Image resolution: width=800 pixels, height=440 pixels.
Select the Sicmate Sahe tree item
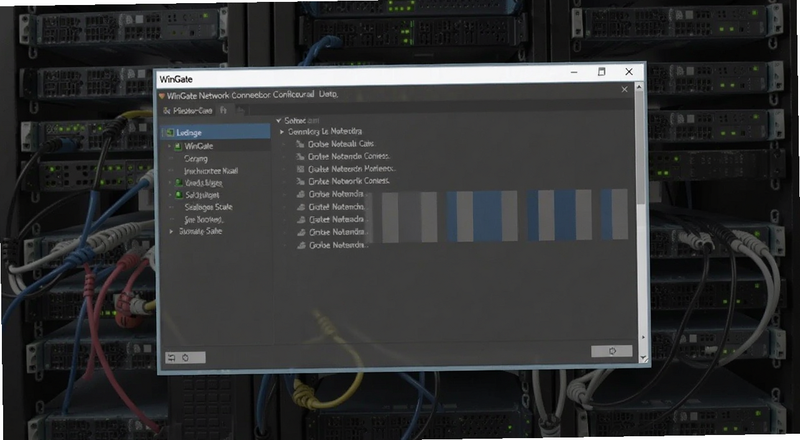200,232
